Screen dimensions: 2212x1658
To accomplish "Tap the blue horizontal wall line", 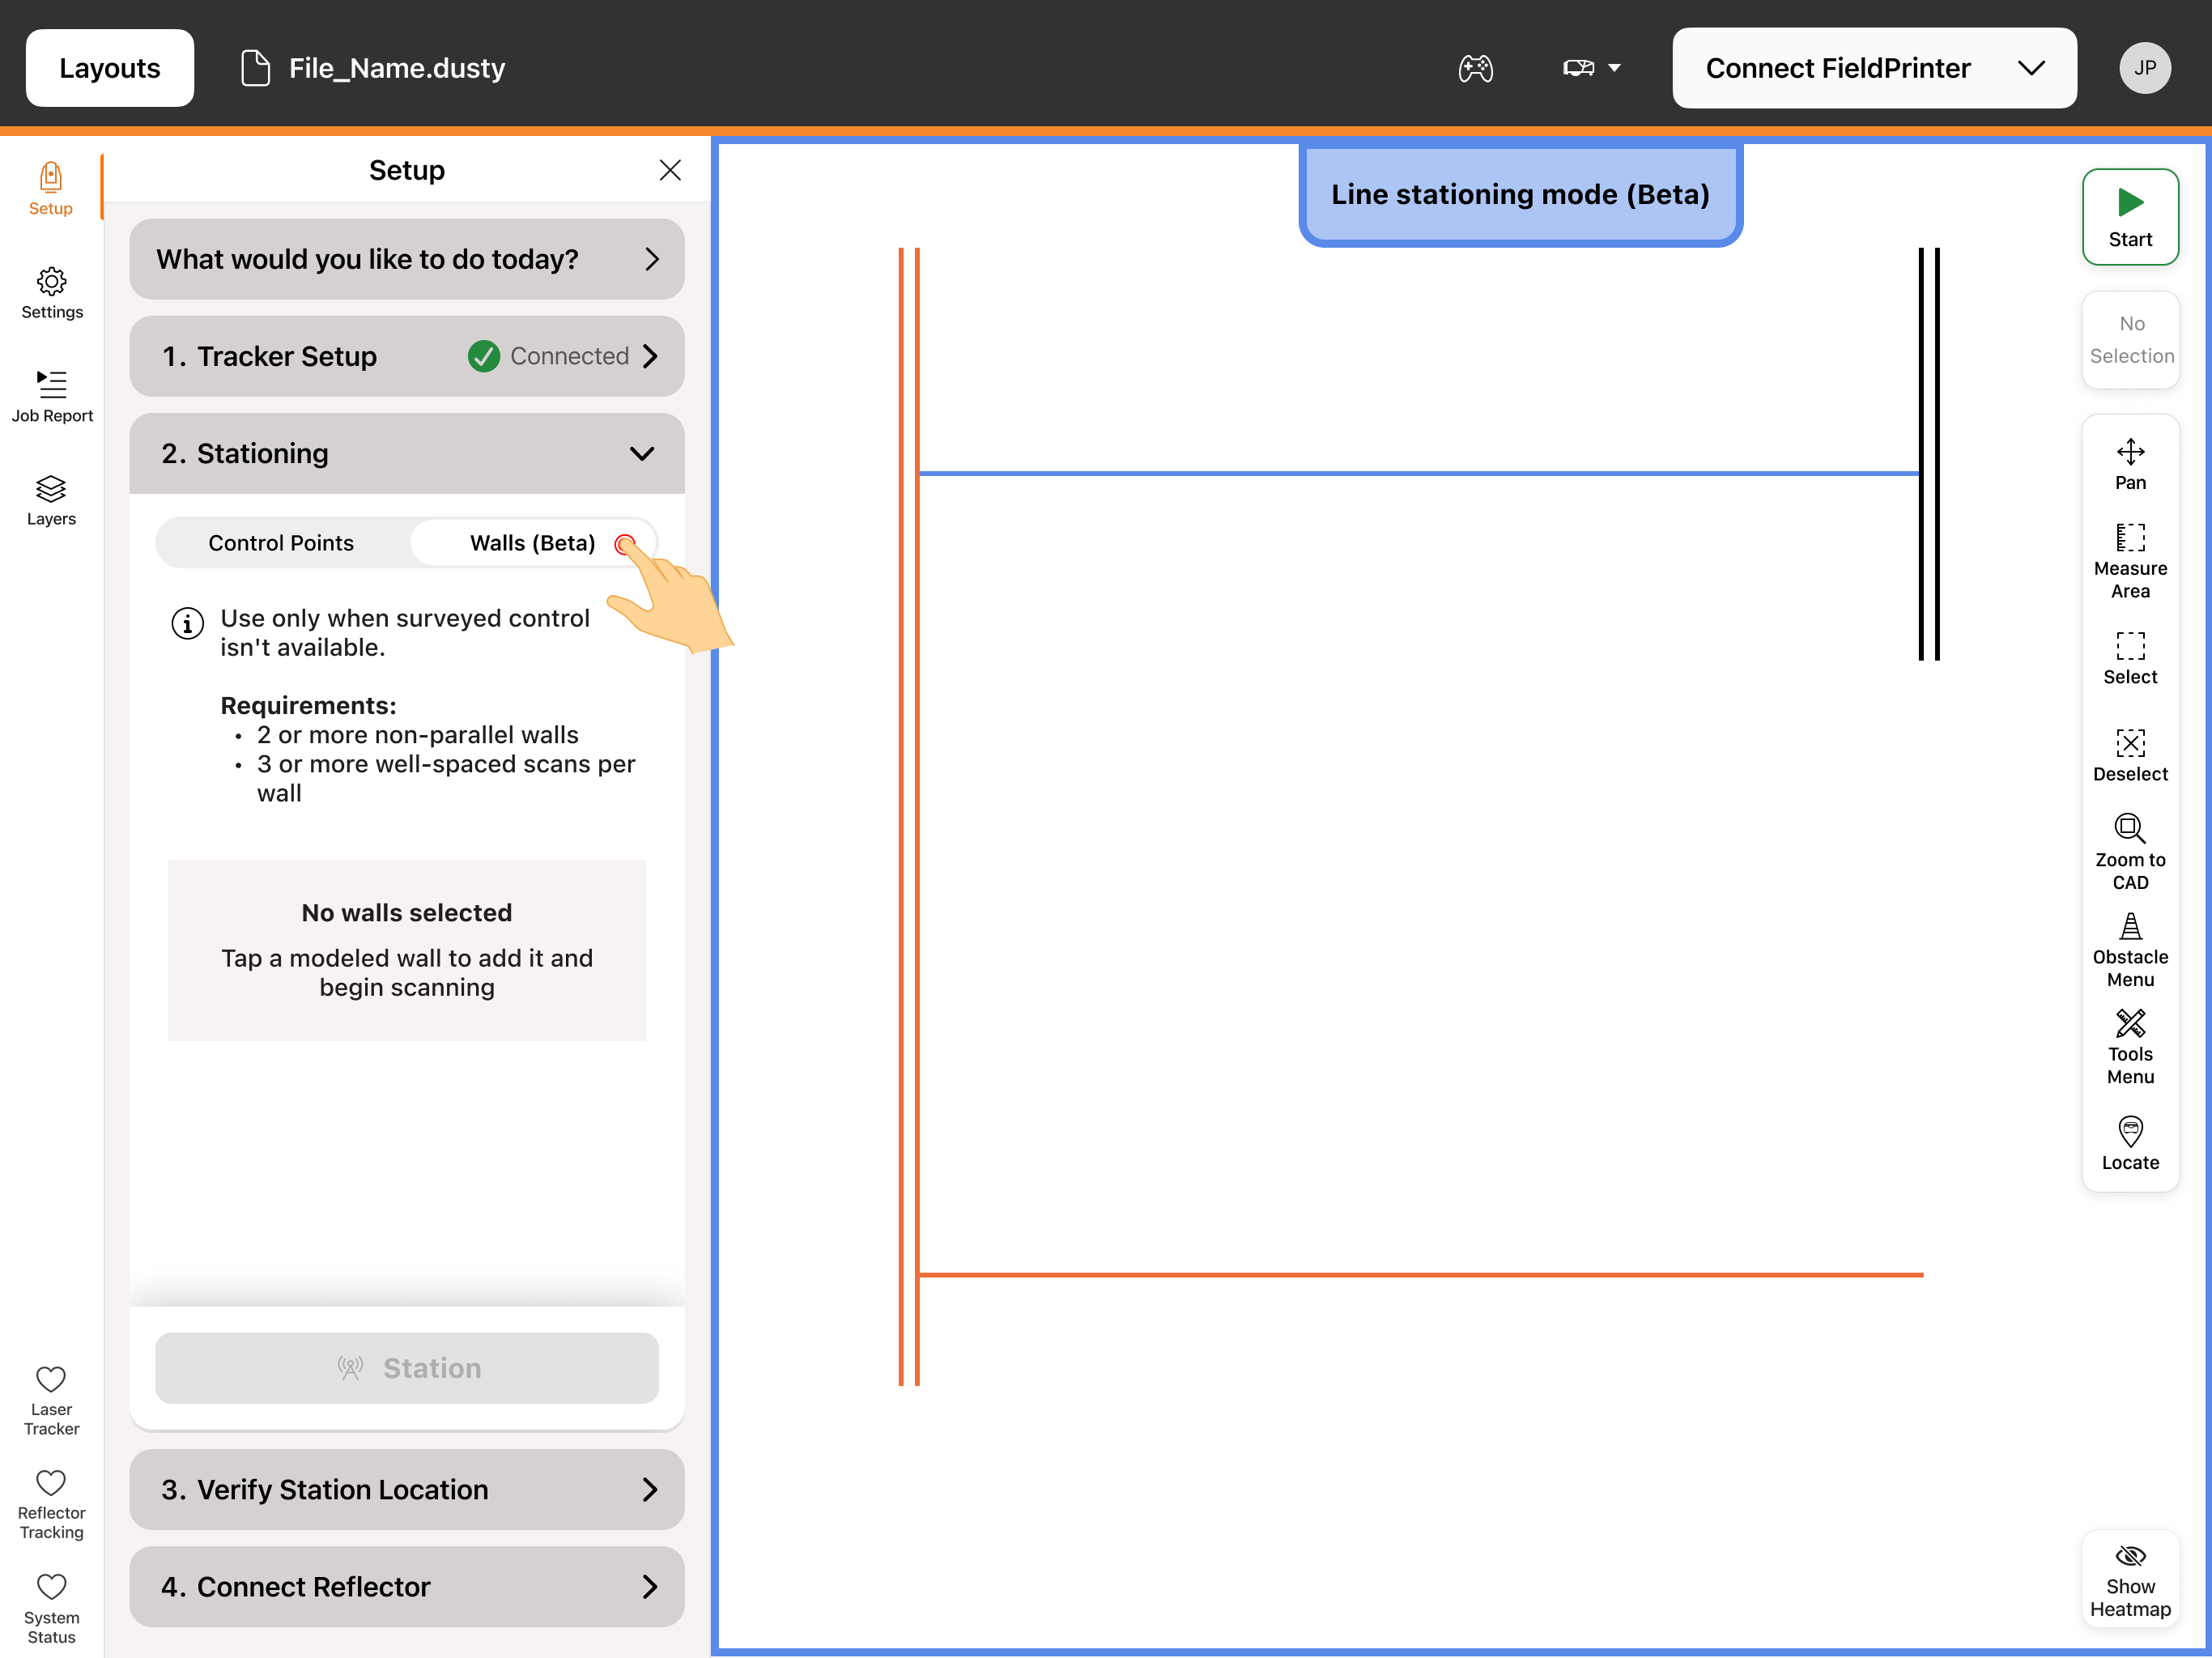I will pos(1418,473).
